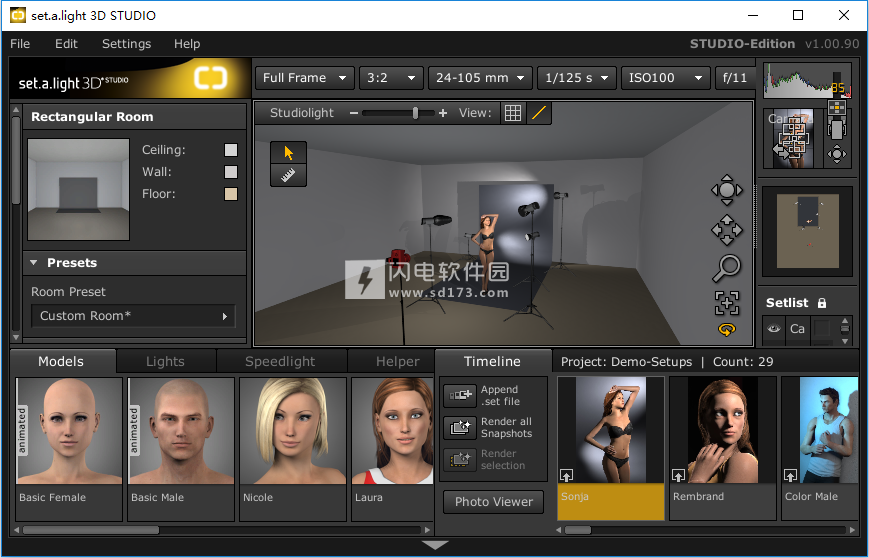
Task: Select the Ca item in the Setlist
Action: pos(798,329)
